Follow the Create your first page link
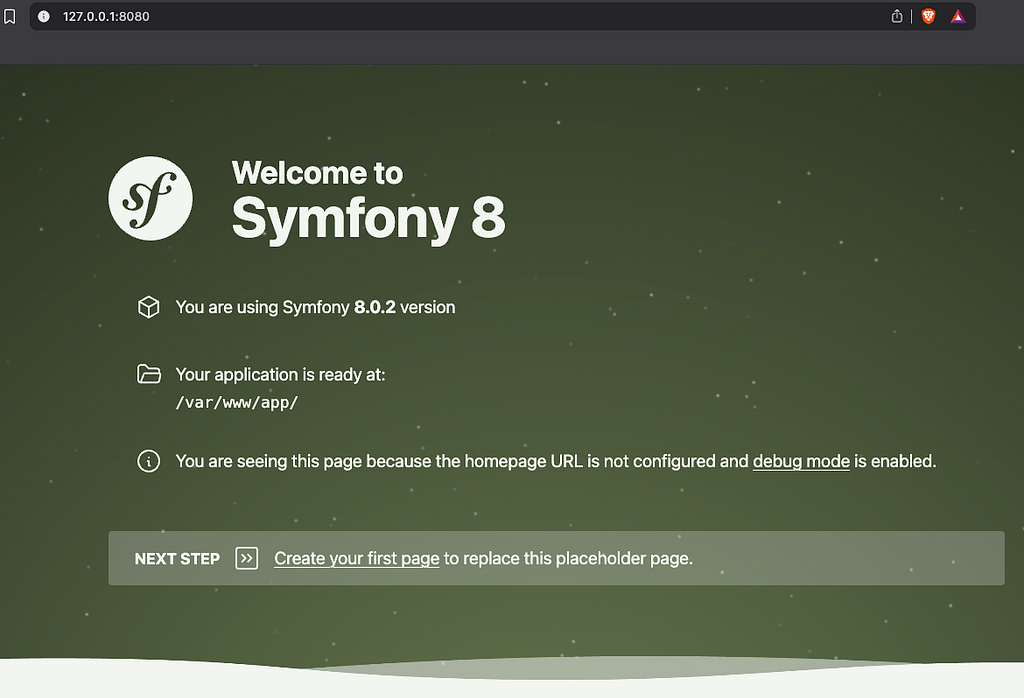 (357, 559)
